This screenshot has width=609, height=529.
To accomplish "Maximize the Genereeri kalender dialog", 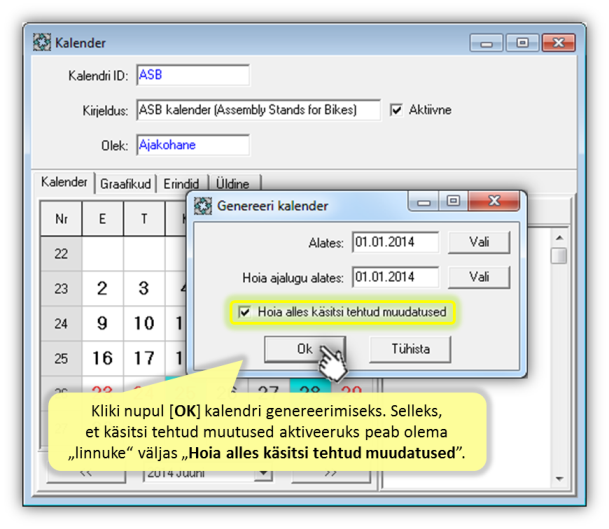I will point(453,201).
